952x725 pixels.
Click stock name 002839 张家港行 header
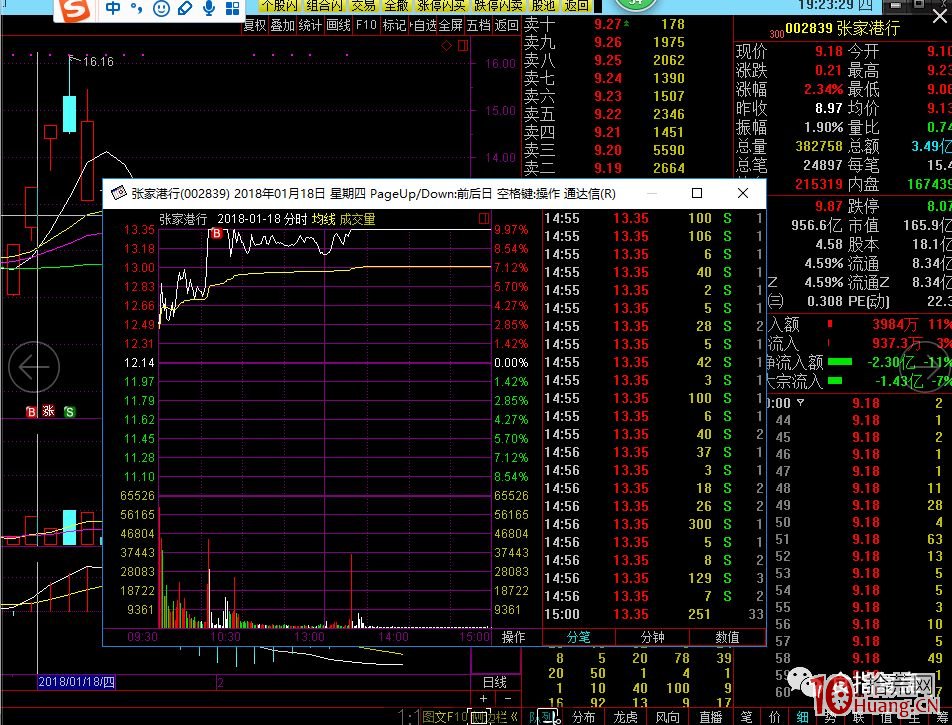tap(842, 29)
